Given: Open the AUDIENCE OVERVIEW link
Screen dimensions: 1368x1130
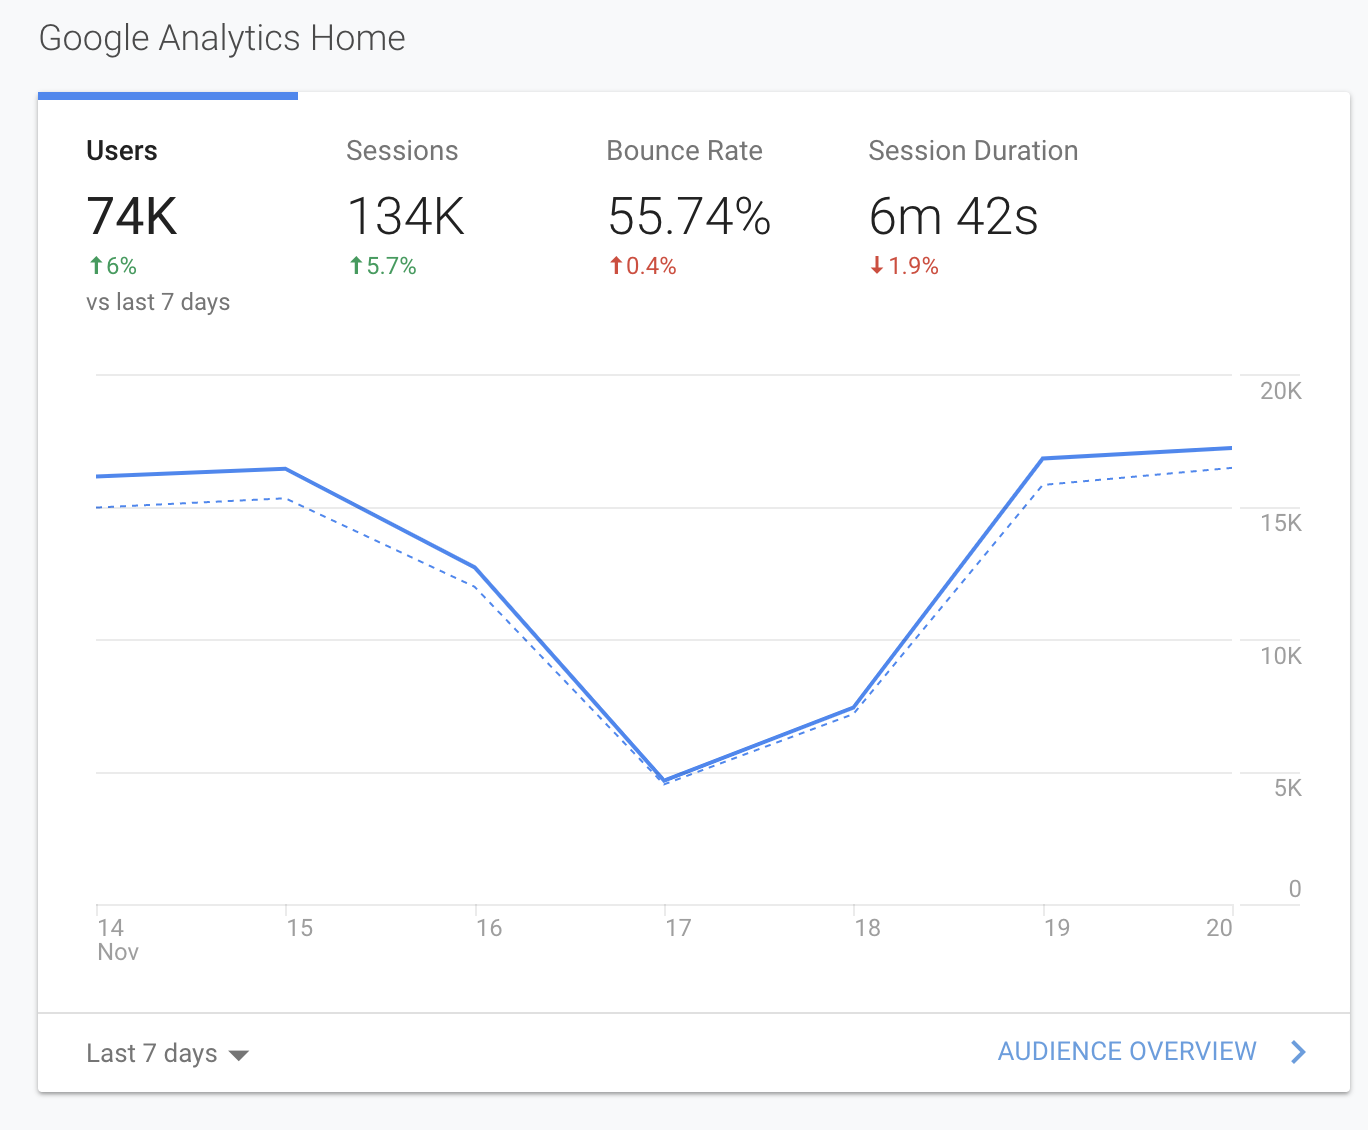Looking at the screenshot, I should (1127, 1052).
